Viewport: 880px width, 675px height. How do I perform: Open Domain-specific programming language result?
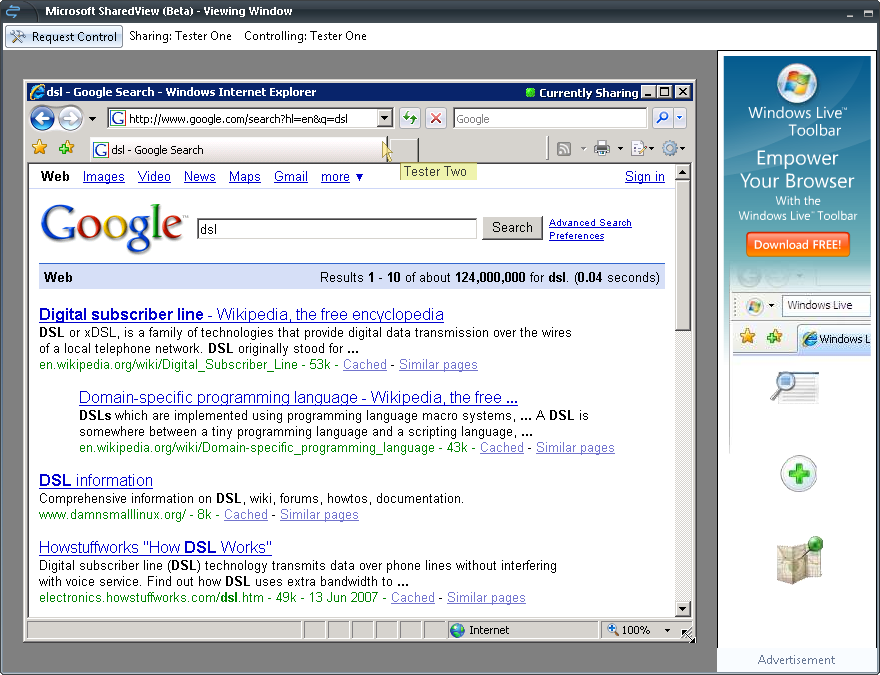pyautogui.click(x=298, y=397)
